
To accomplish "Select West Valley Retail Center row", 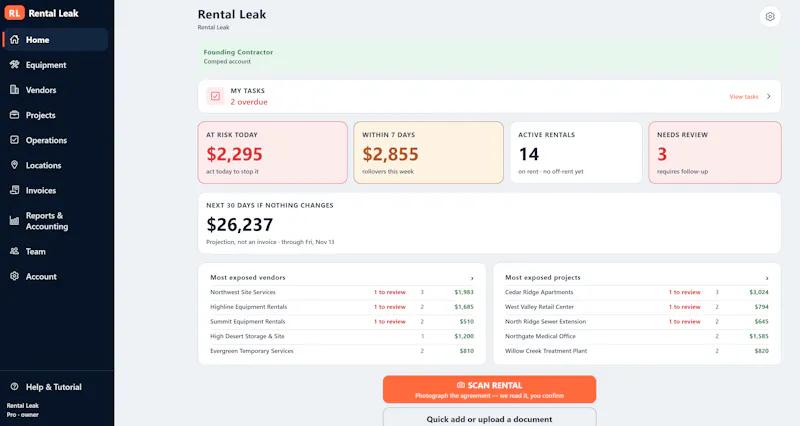I will 637,307.
